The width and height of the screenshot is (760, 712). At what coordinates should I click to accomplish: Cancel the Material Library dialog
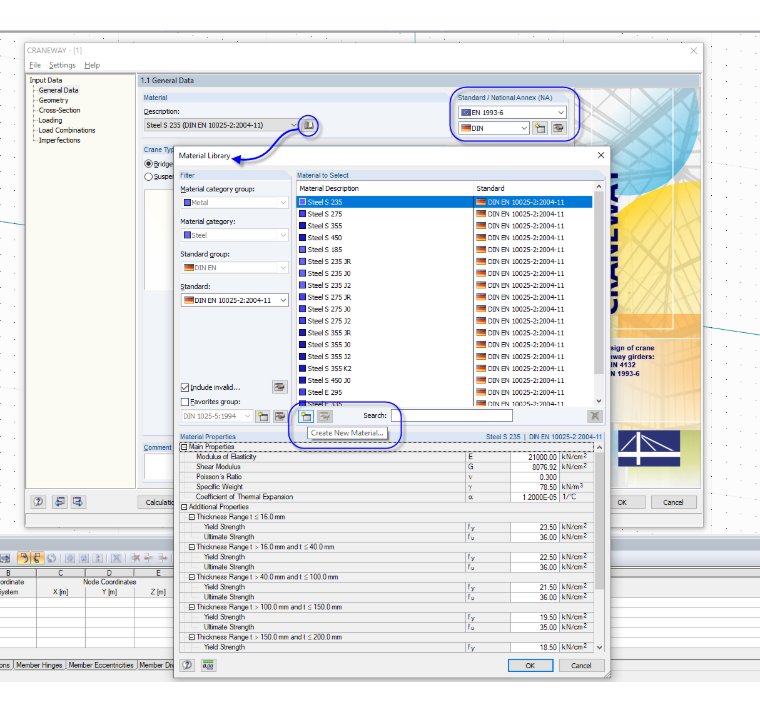tap(581, 665)
